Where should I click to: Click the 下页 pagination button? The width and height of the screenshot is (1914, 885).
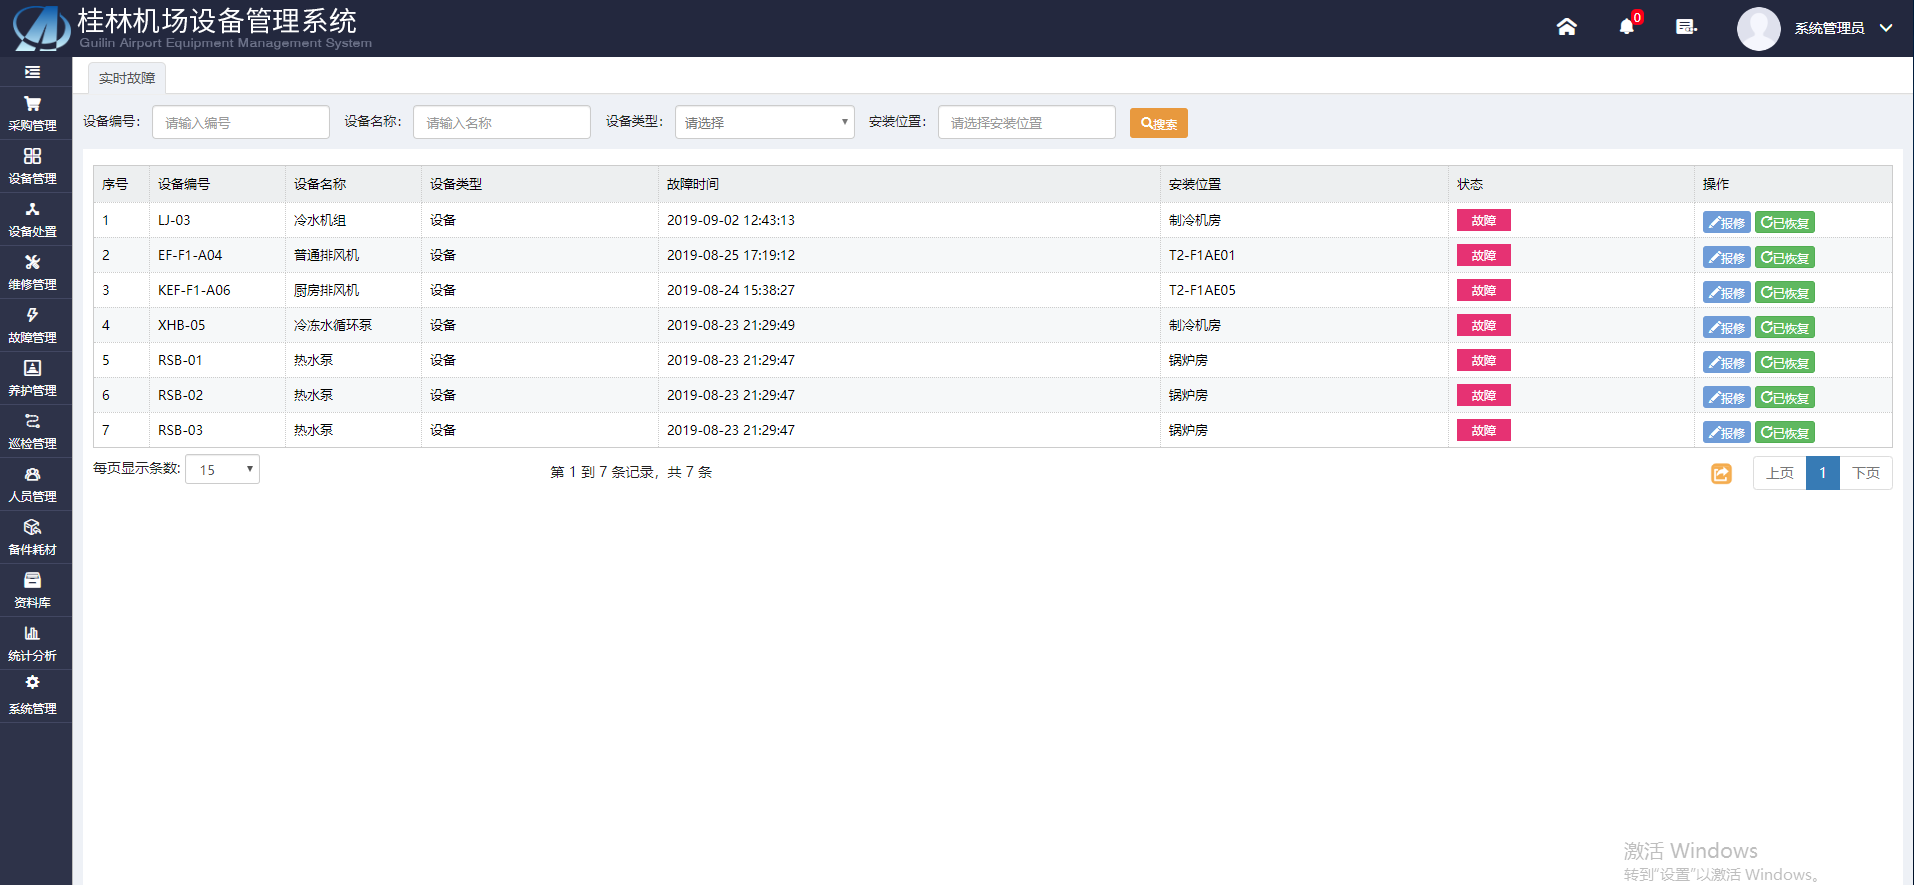(x=1865, y=473)
